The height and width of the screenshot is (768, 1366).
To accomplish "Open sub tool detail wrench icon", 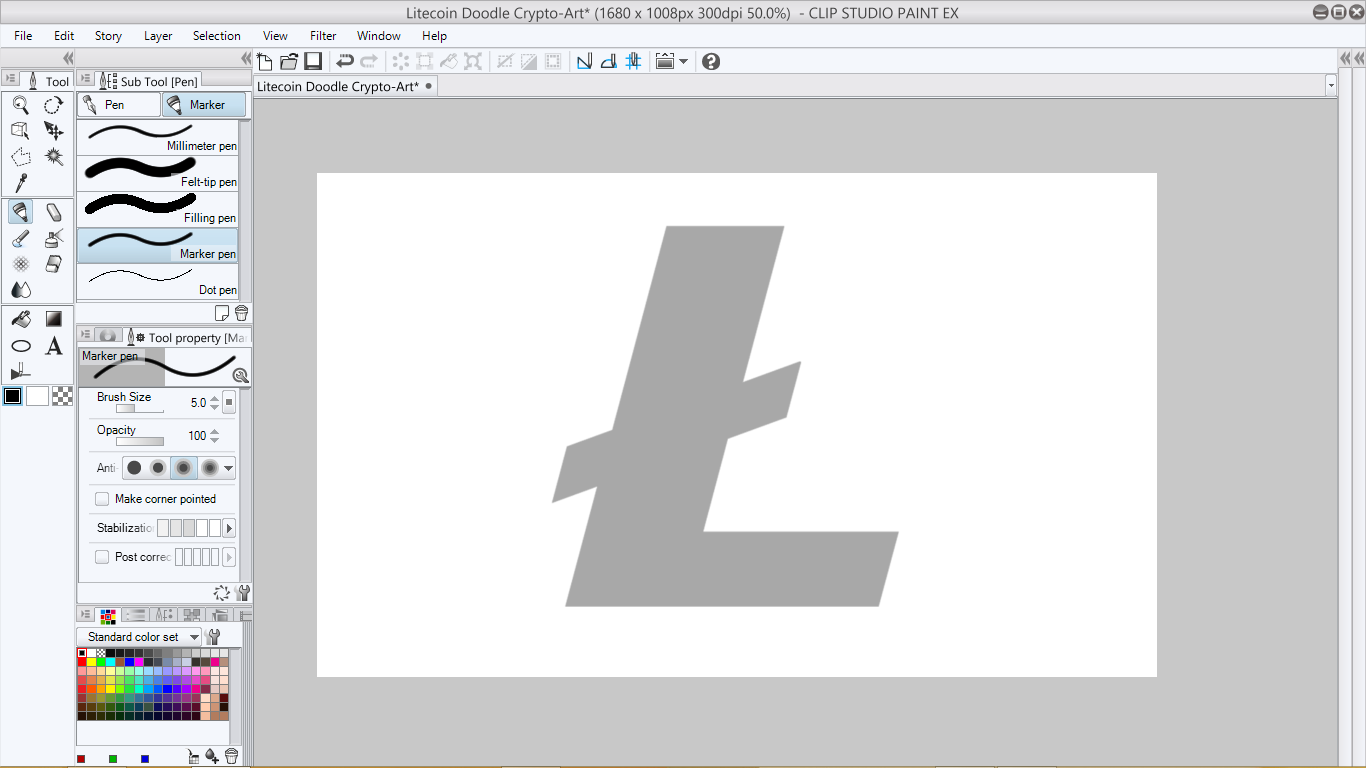I will pos(242,593).
